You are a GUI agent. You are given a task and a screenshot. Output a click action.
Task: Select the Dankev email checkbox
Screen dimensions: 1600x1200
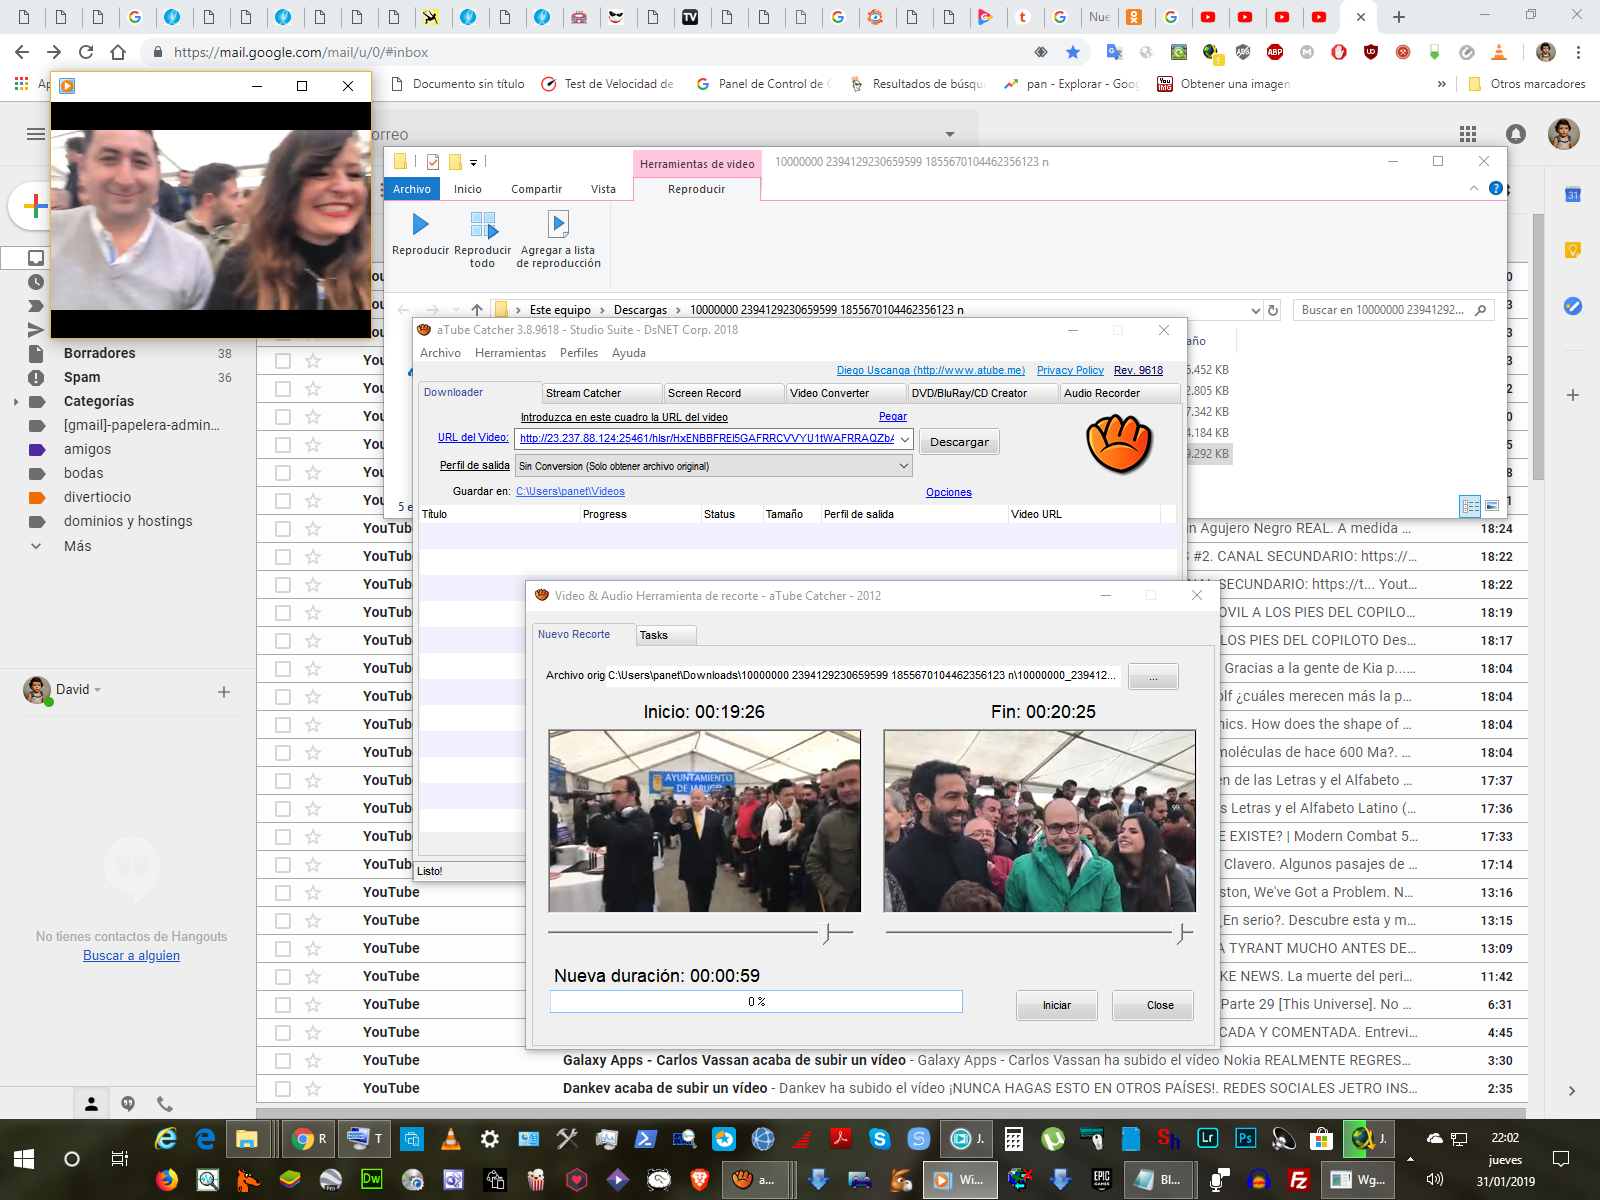click(283, 1088)
